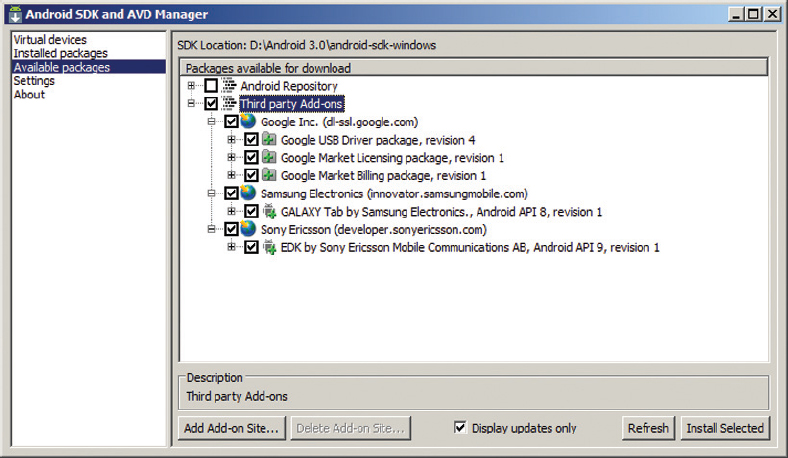Select Google Market Billing package, revision 1
The image size is (788, 458).
tap(383, 176)
